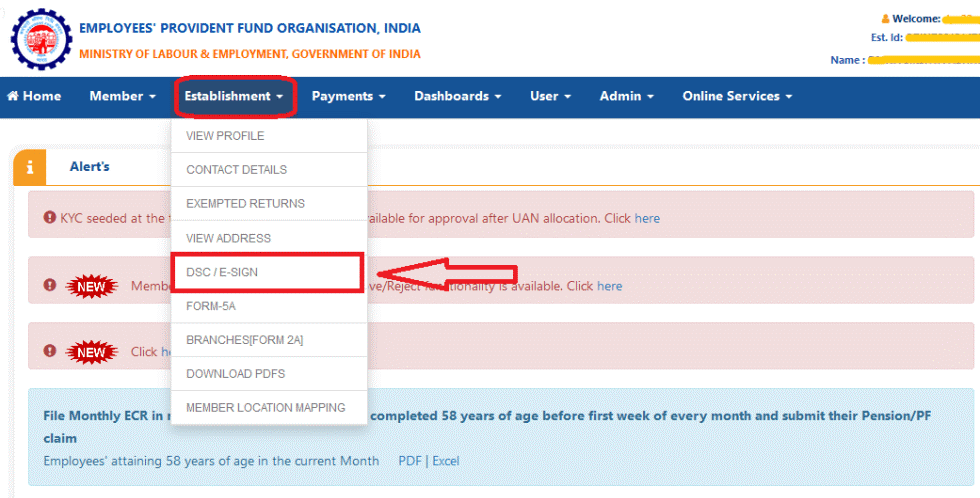
Task: Open FORM-5A from the dropdown
Action: coord(269,306)
